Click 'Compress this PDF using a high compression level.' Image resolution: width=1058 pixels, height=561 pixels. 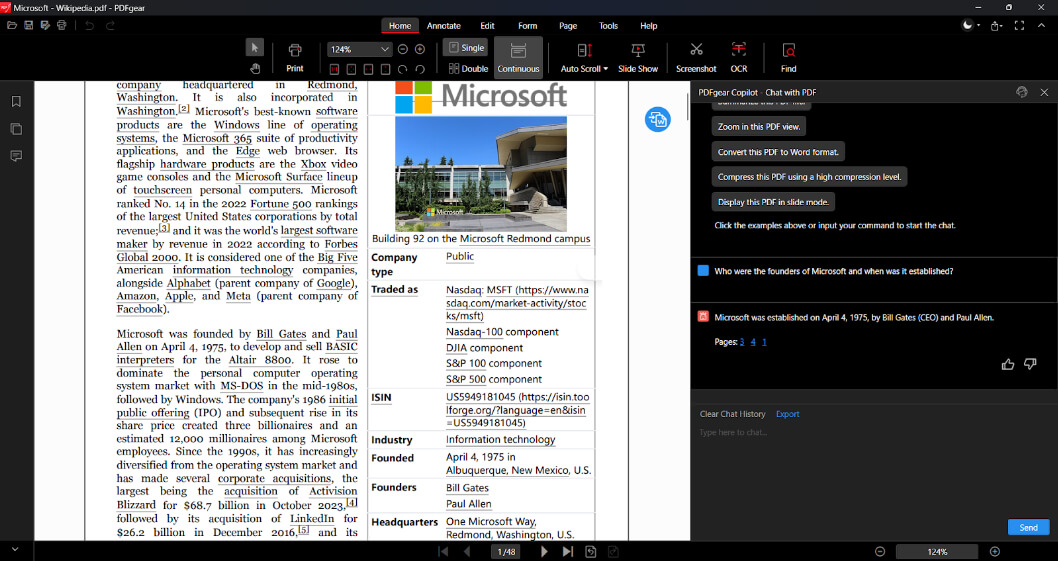pyautogui.click(x=809, y=177)
